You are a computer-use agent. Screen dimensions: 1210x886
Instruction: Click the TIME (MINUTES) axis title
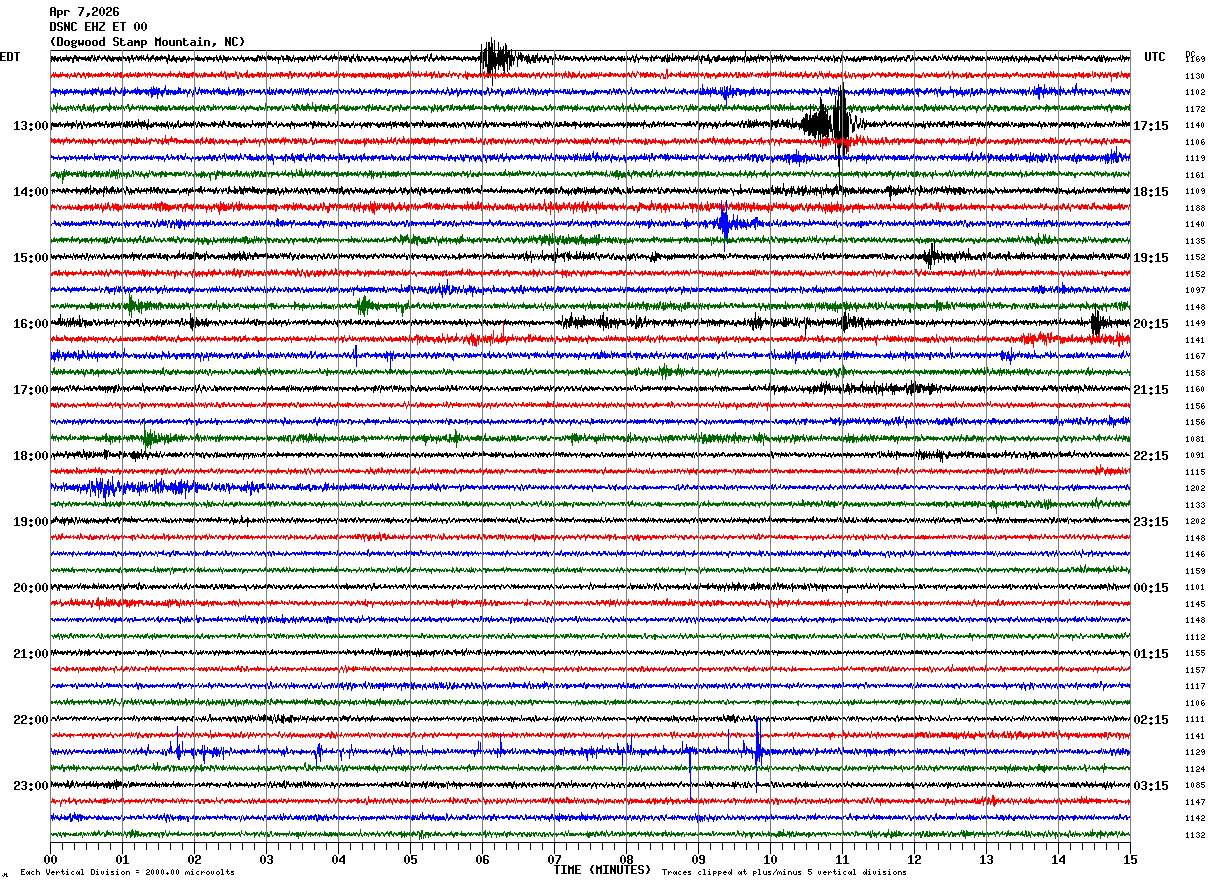pos(602,870)
